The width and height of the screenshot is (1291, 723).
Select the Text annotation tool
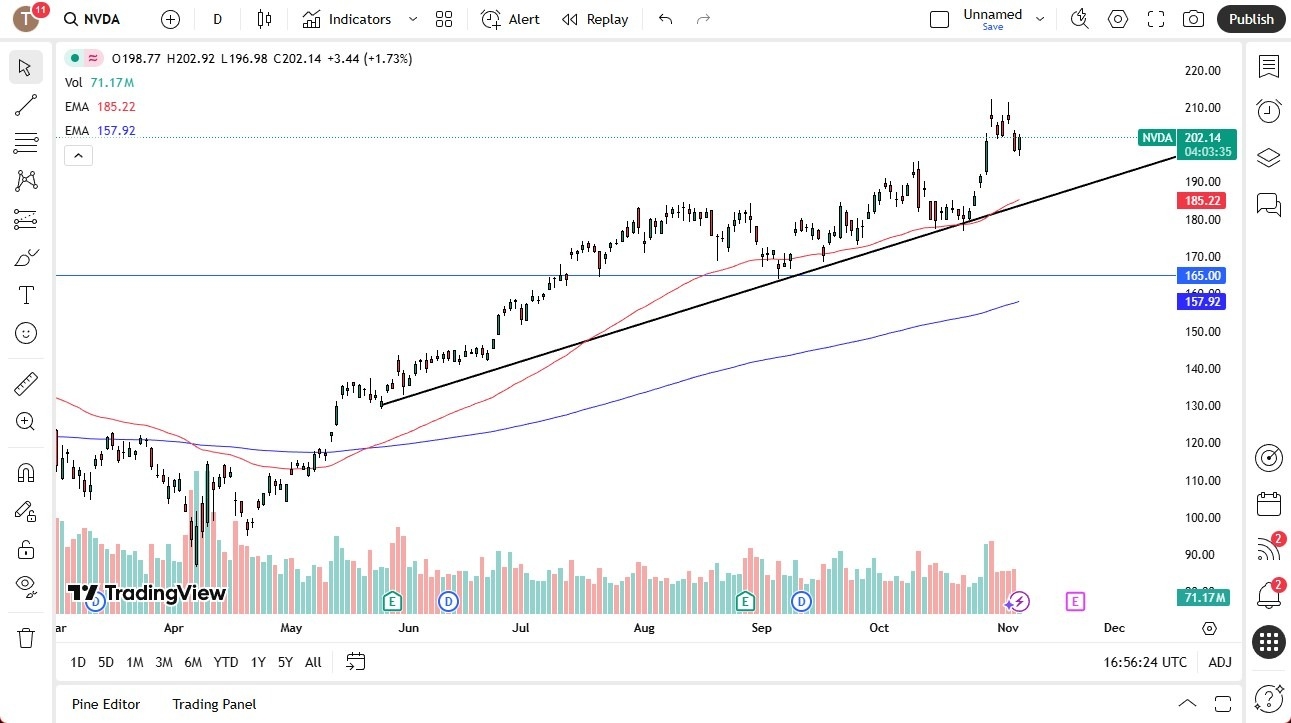tap(25, 295)
